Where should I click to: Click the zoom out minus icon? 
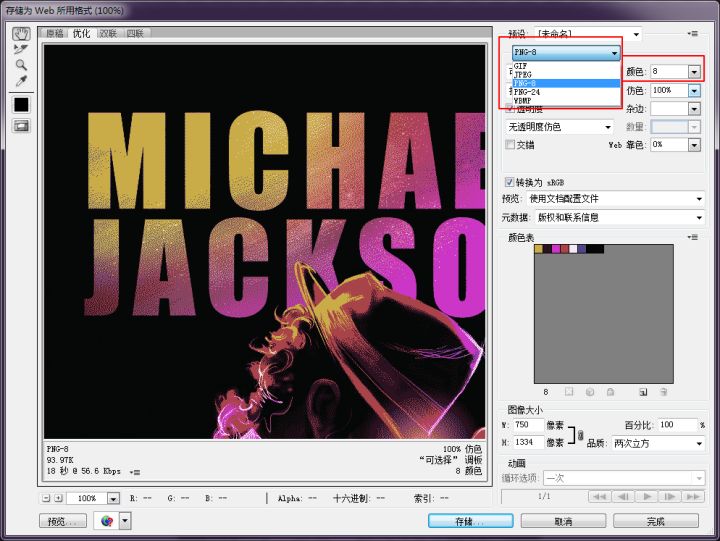46,498
